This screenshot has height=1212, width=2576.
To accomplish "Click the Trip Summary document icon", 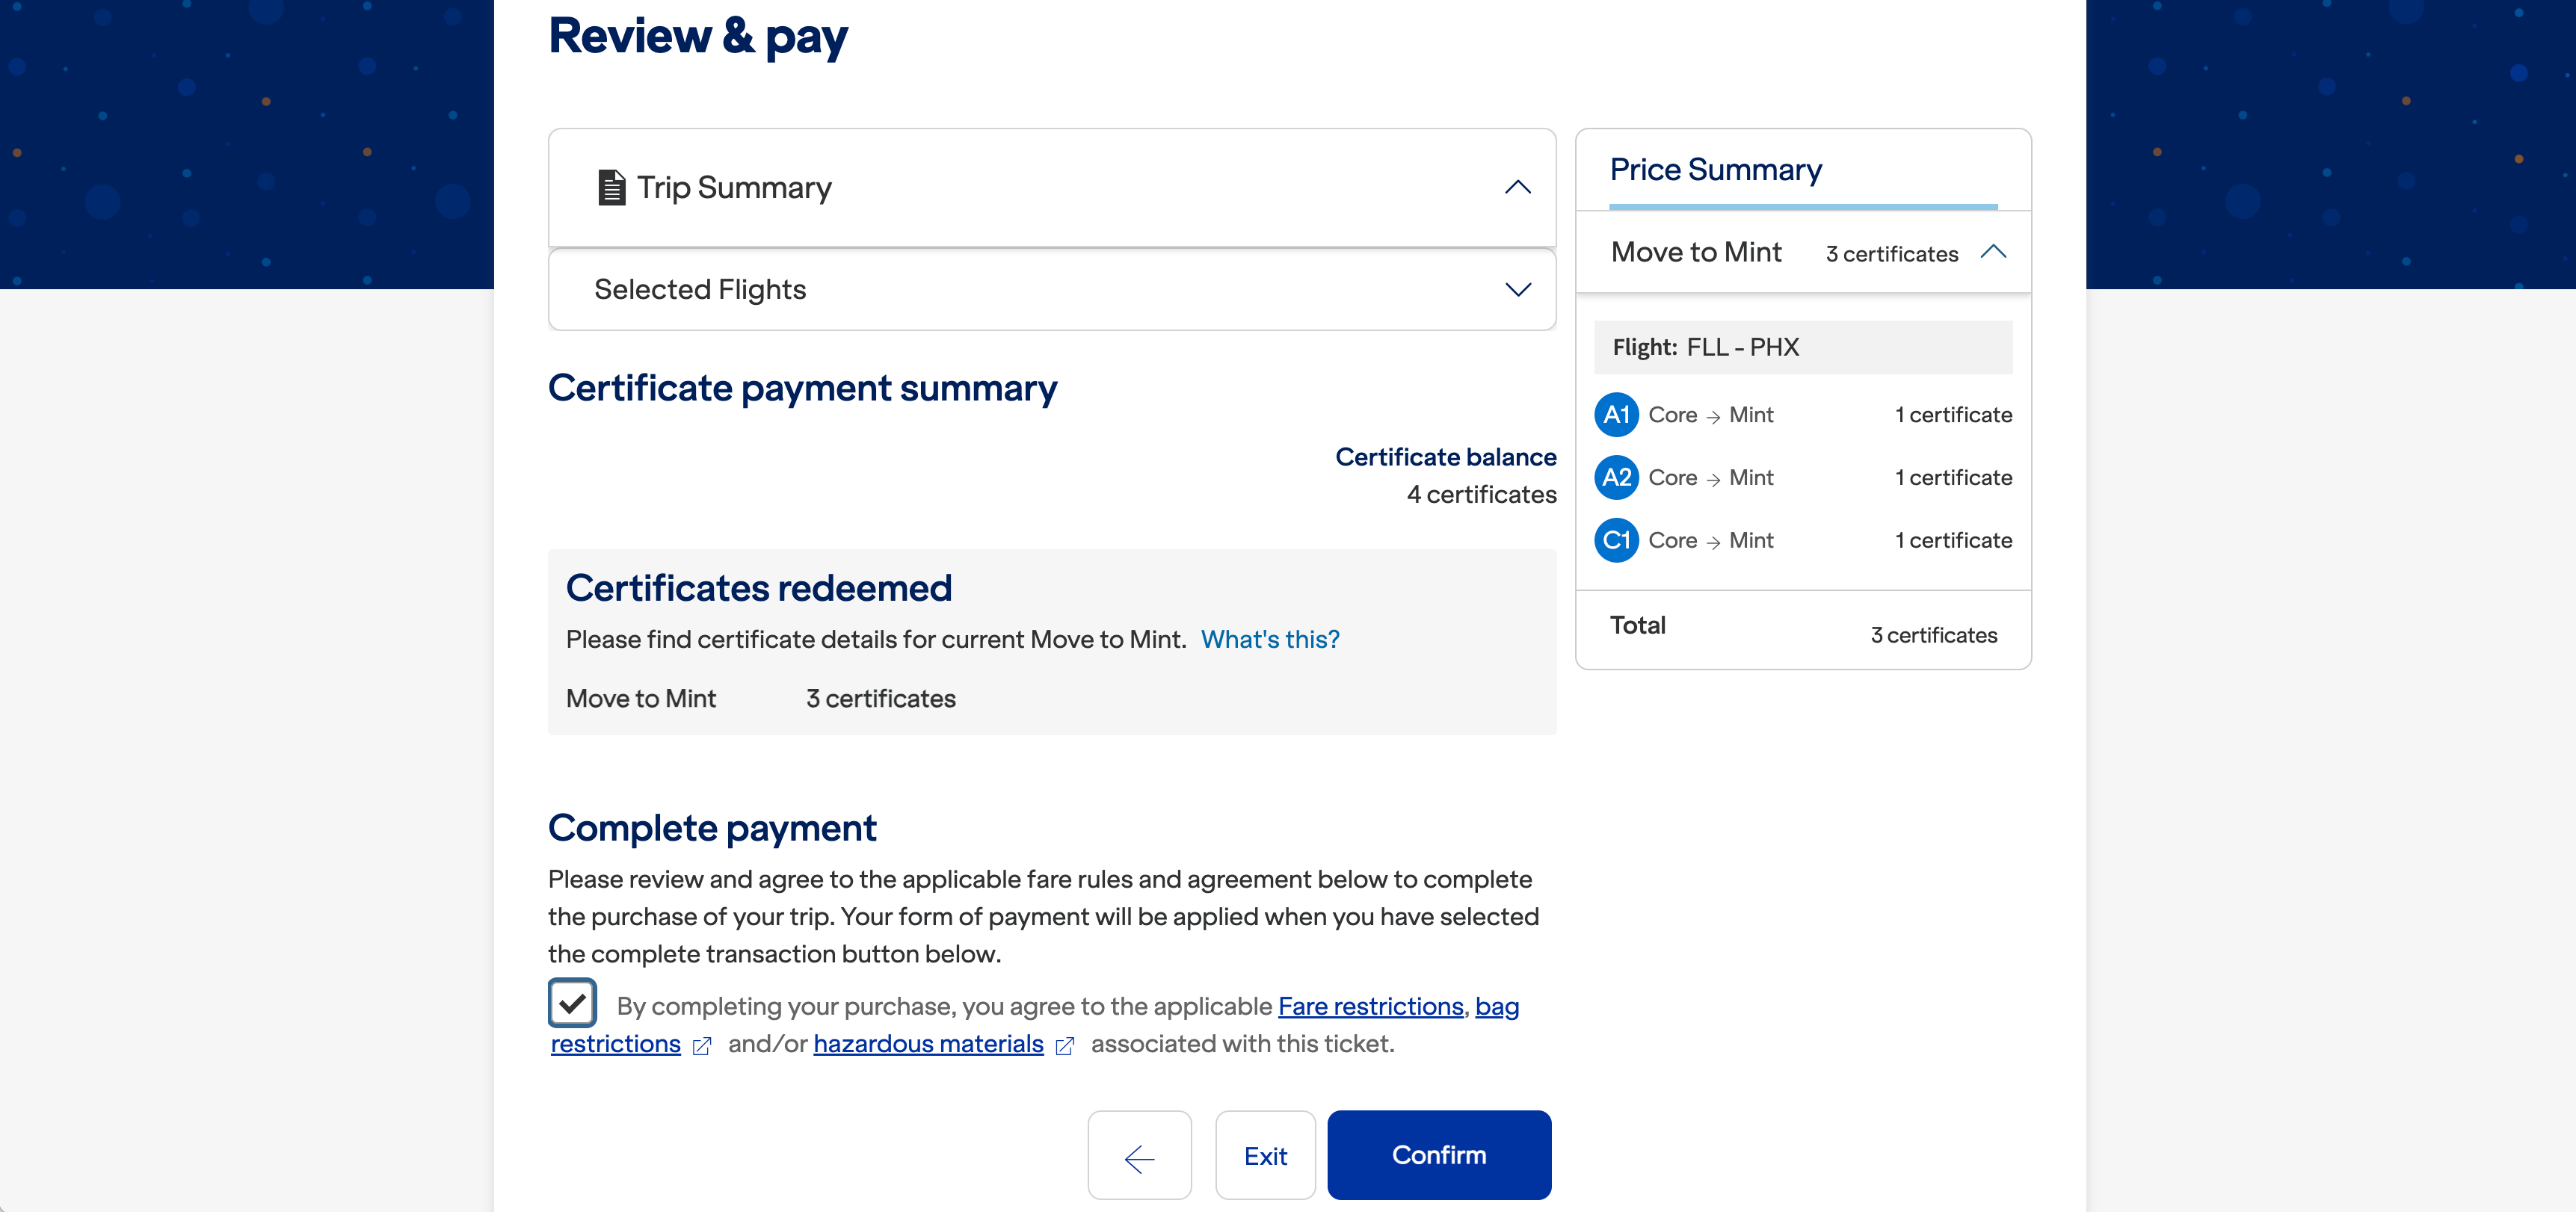I will (611, 187).
